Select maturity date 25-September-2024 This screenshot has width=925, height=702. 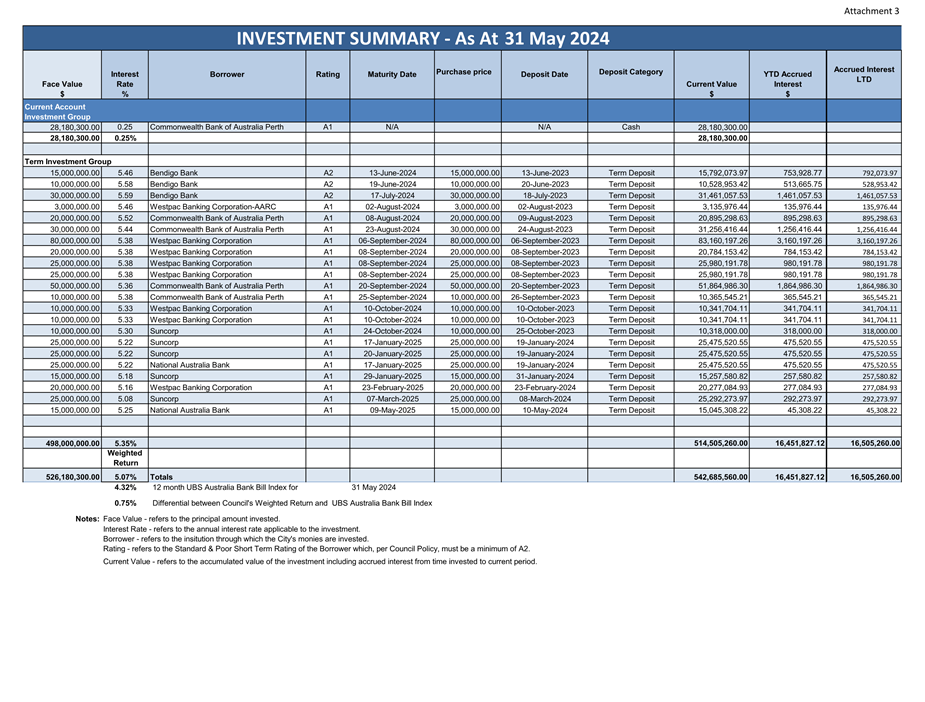coord(392,297)
